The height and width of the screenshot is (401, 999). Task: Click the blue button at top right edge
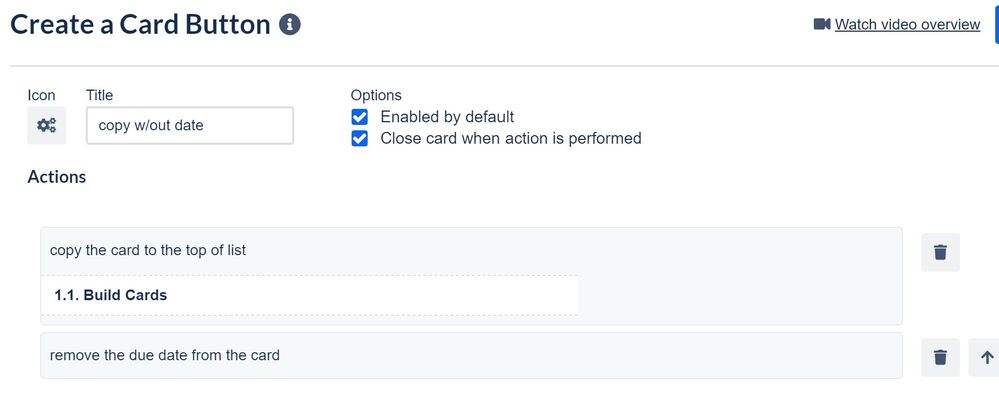point(996,24)
